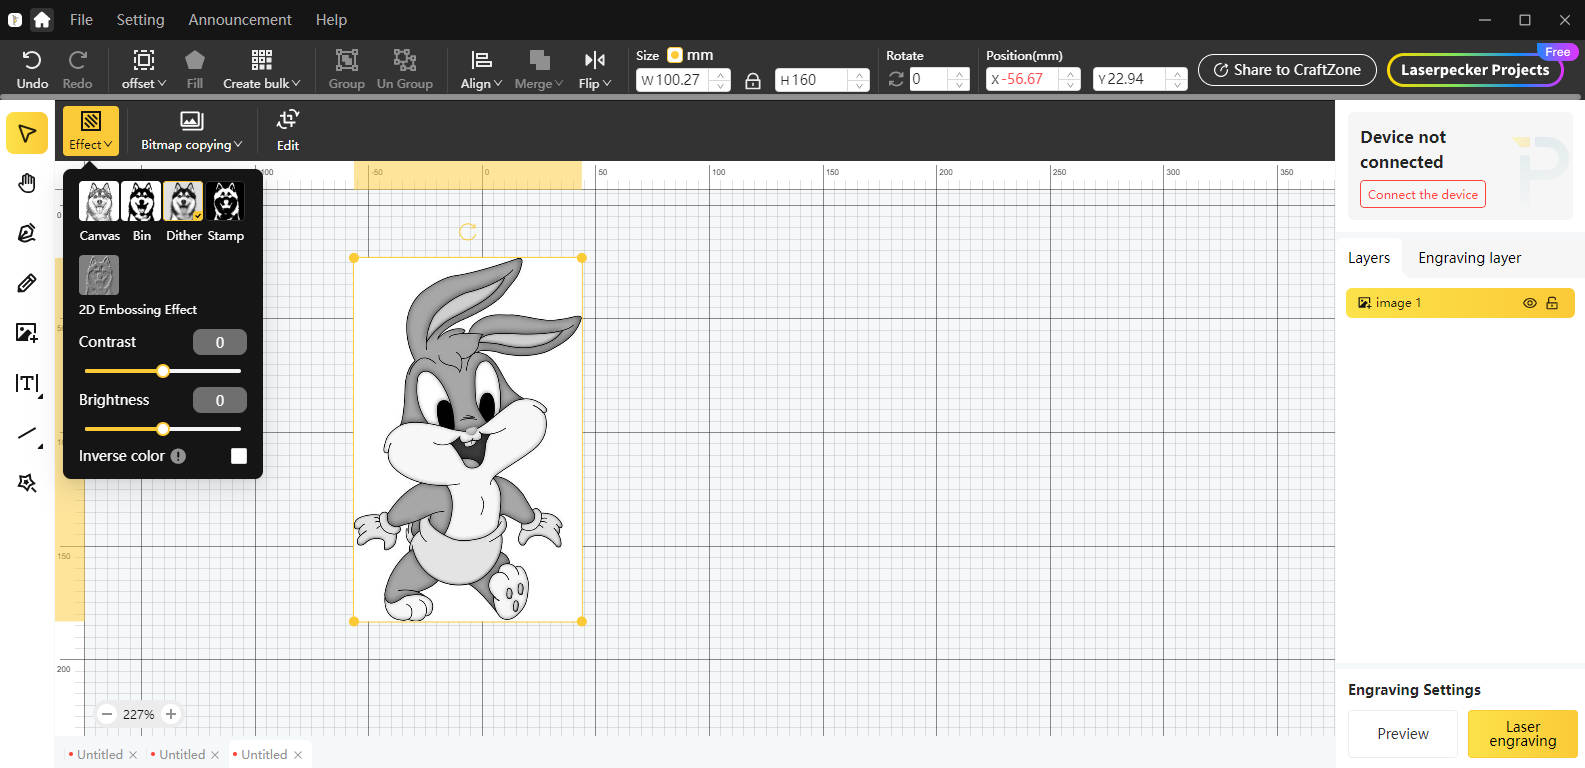Click Share to CraftZone button
Image resolution: width=1585 pixels, height=768 pixels.
click(1287, 70)
